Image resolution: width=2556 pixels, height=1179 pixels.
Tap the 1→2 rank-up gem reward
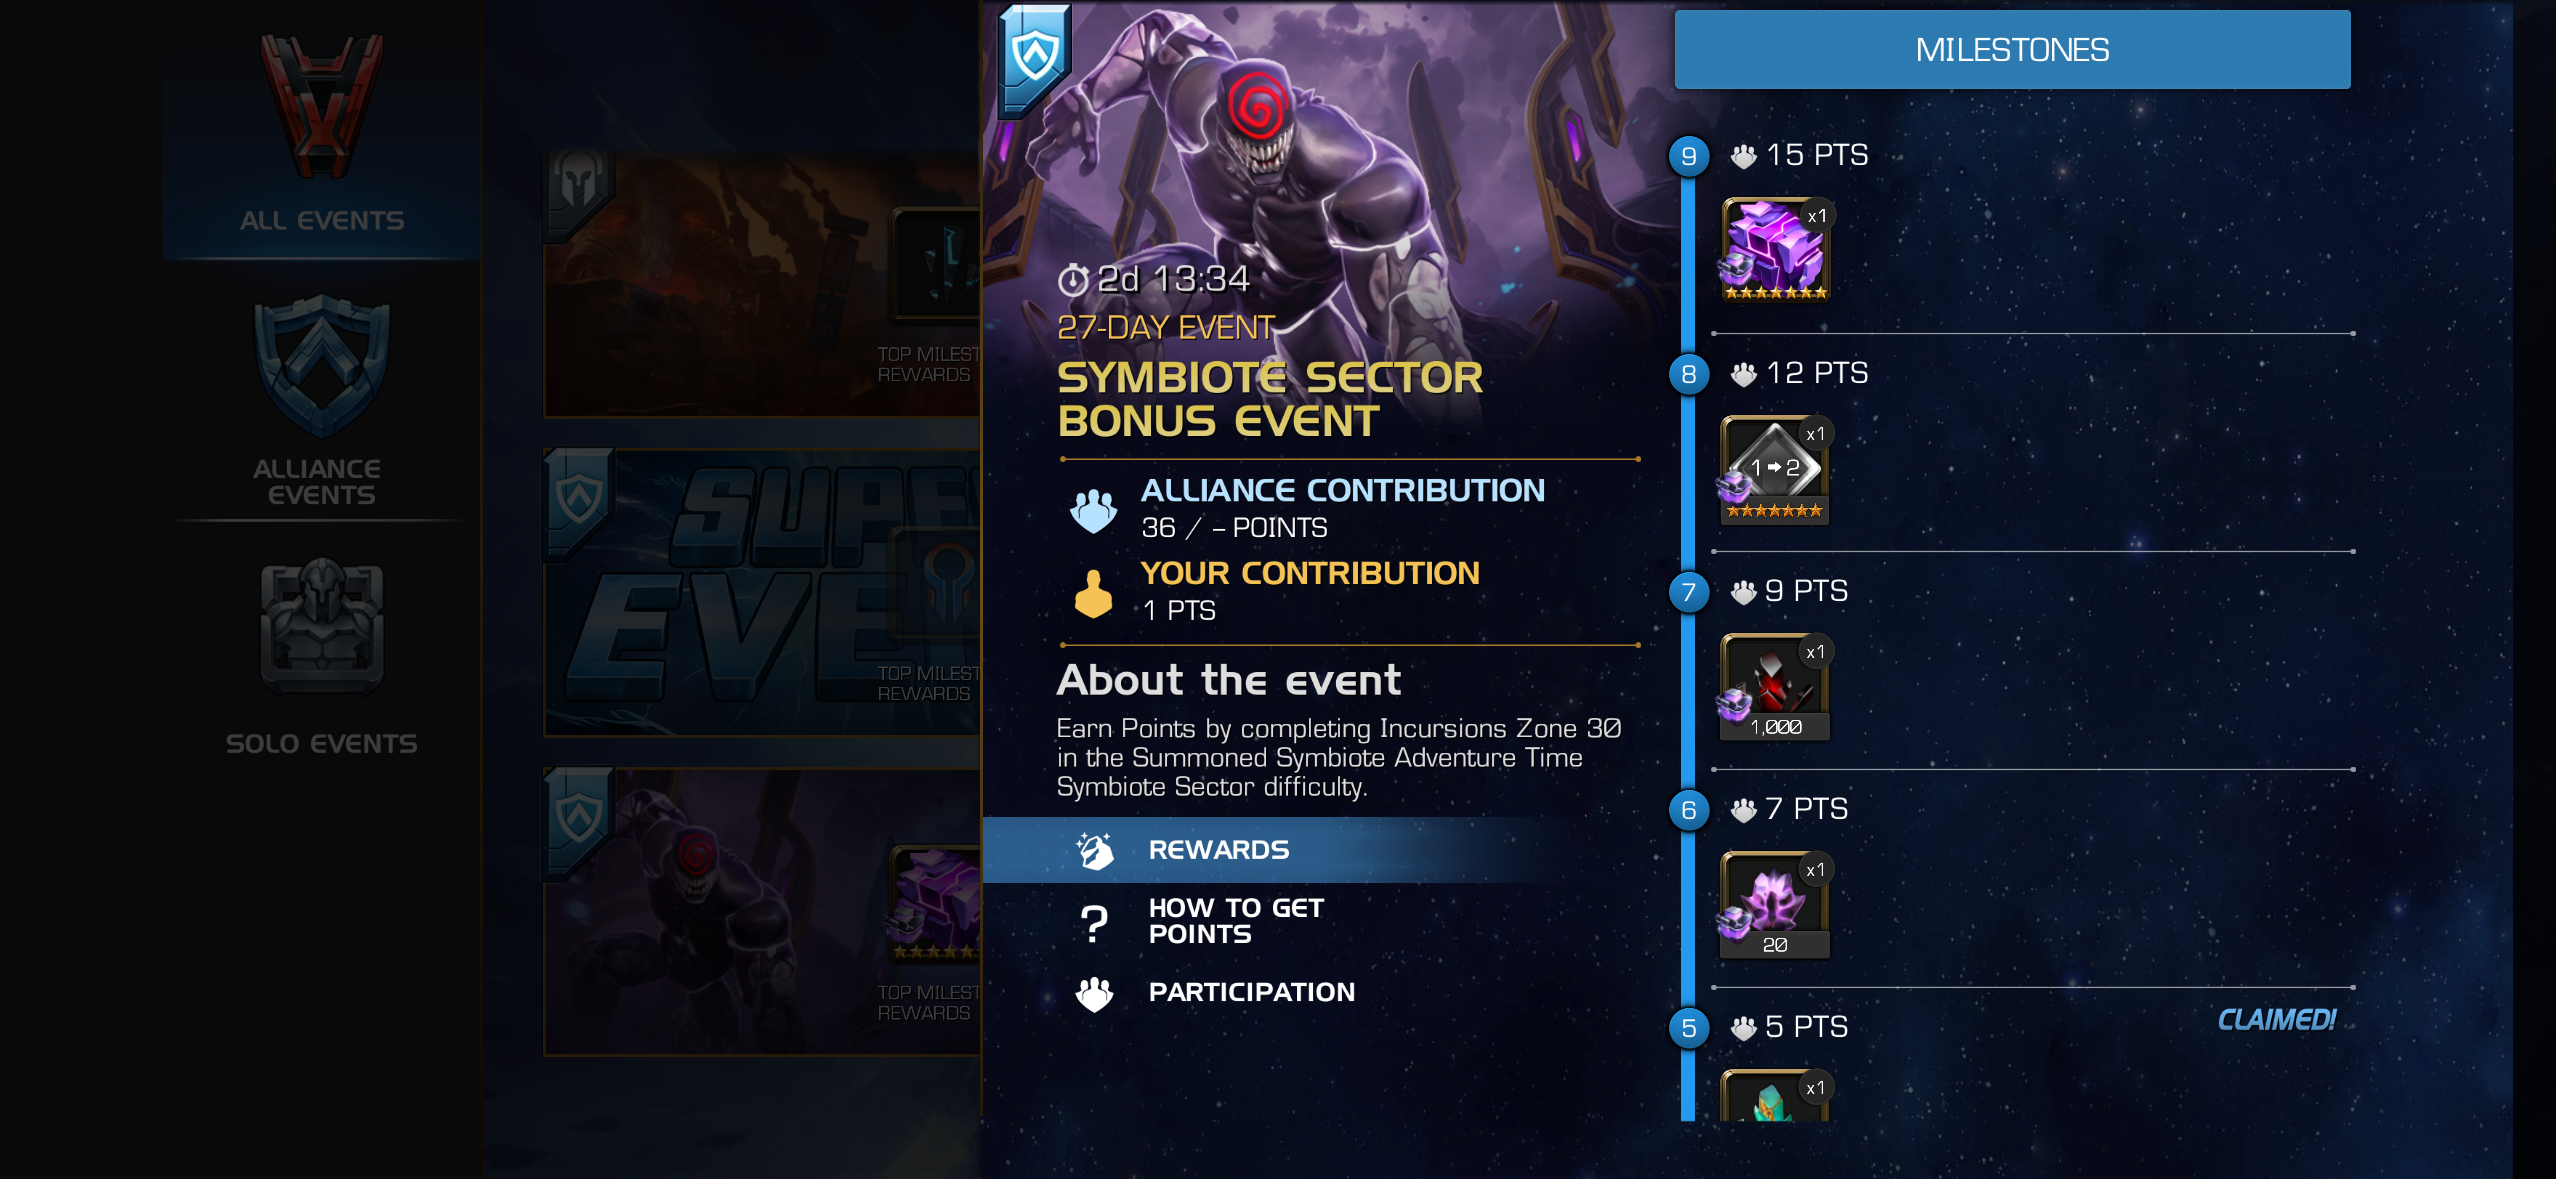point(1775,469)
